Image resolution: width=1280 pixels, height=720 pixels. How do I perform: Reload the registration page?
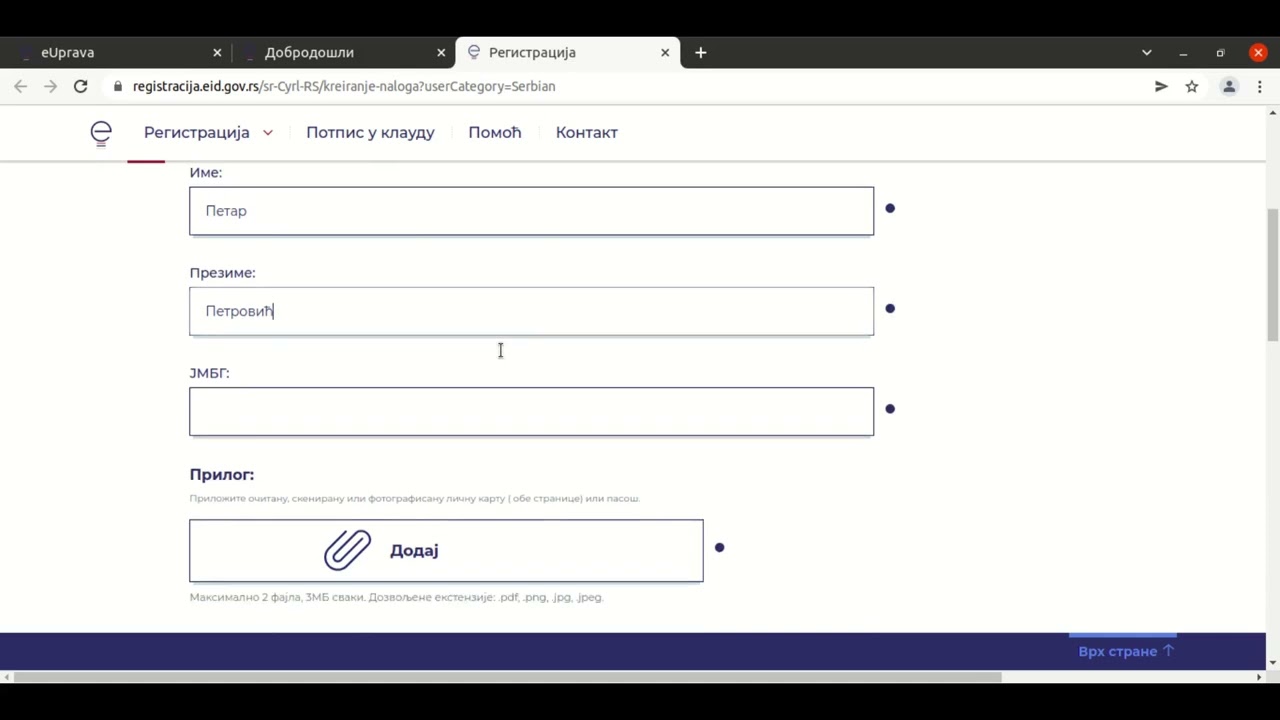click(81, 86)
